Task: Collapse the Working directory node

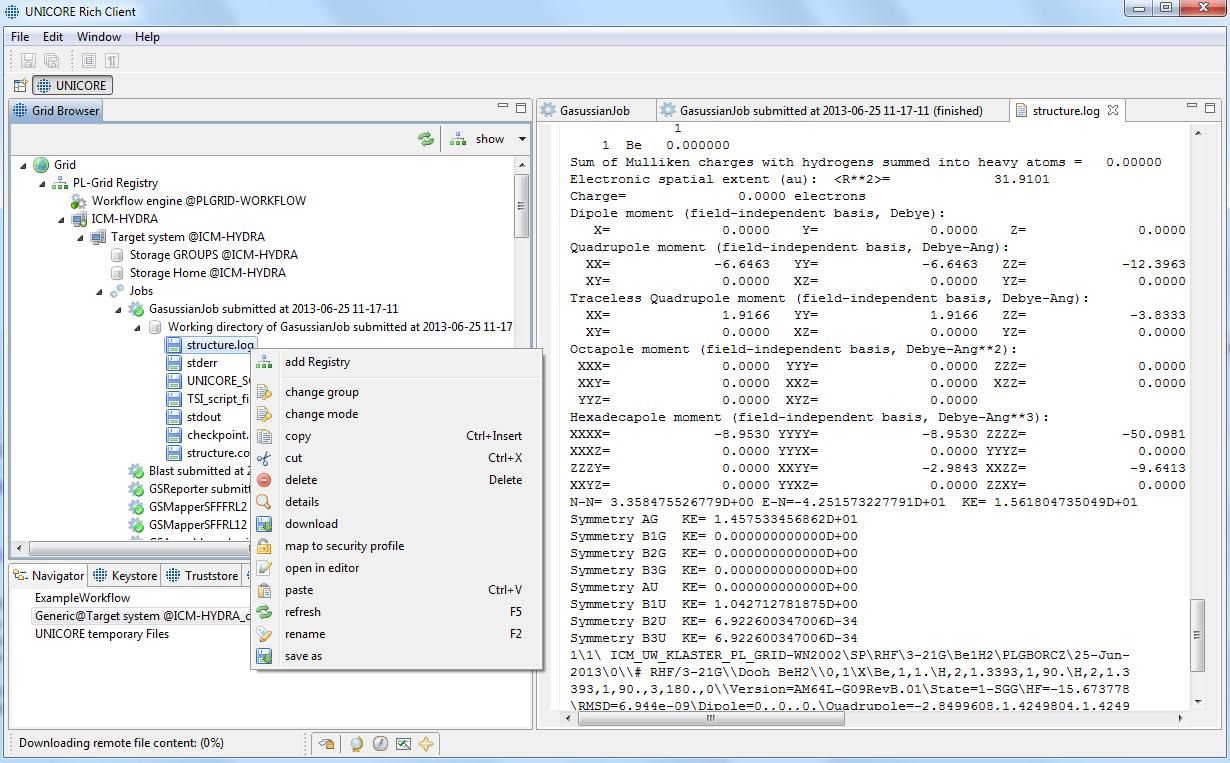Action: click(x=137, y=327)
